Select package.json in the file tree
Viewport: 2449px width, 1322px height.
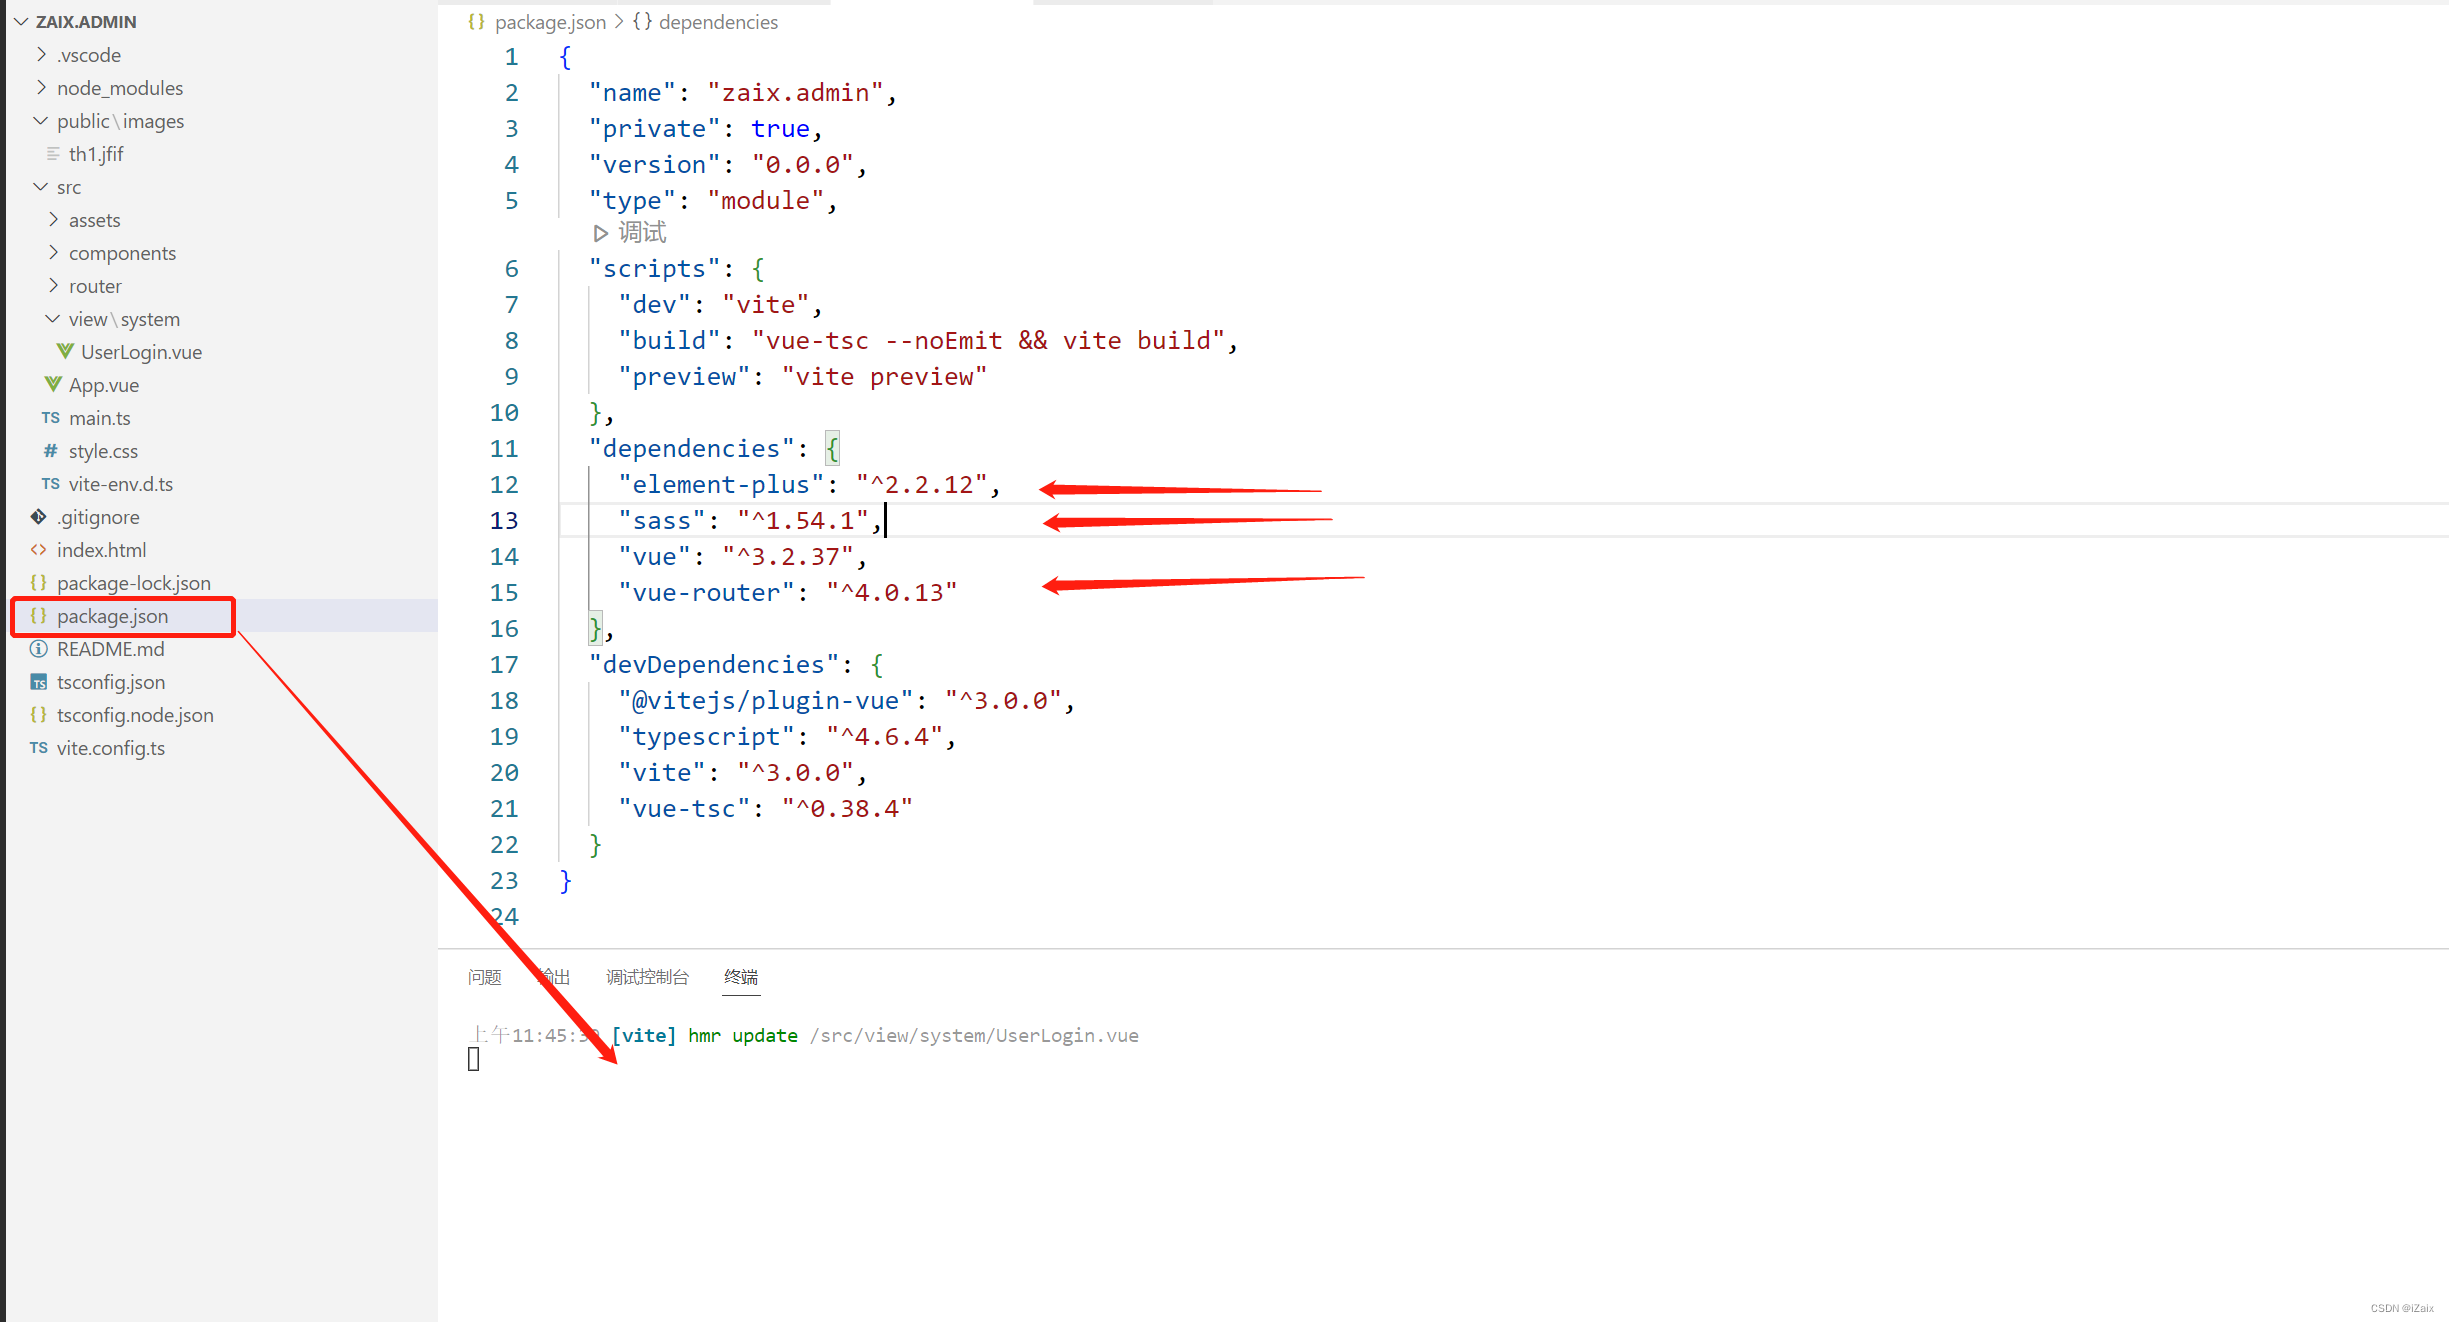click(113, 615)
